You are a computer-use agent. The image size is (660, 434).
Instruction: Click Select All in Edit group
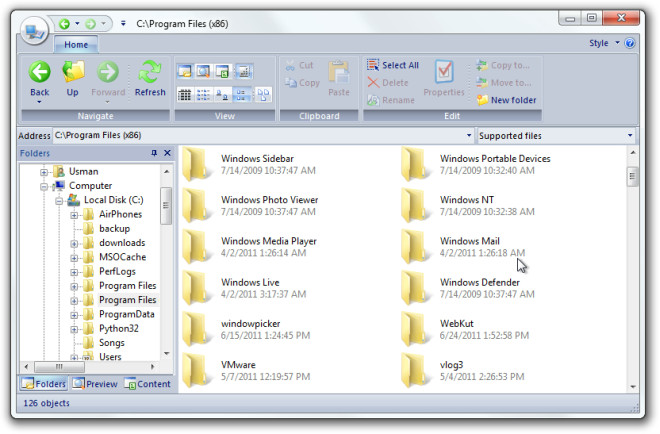point(393,65)
